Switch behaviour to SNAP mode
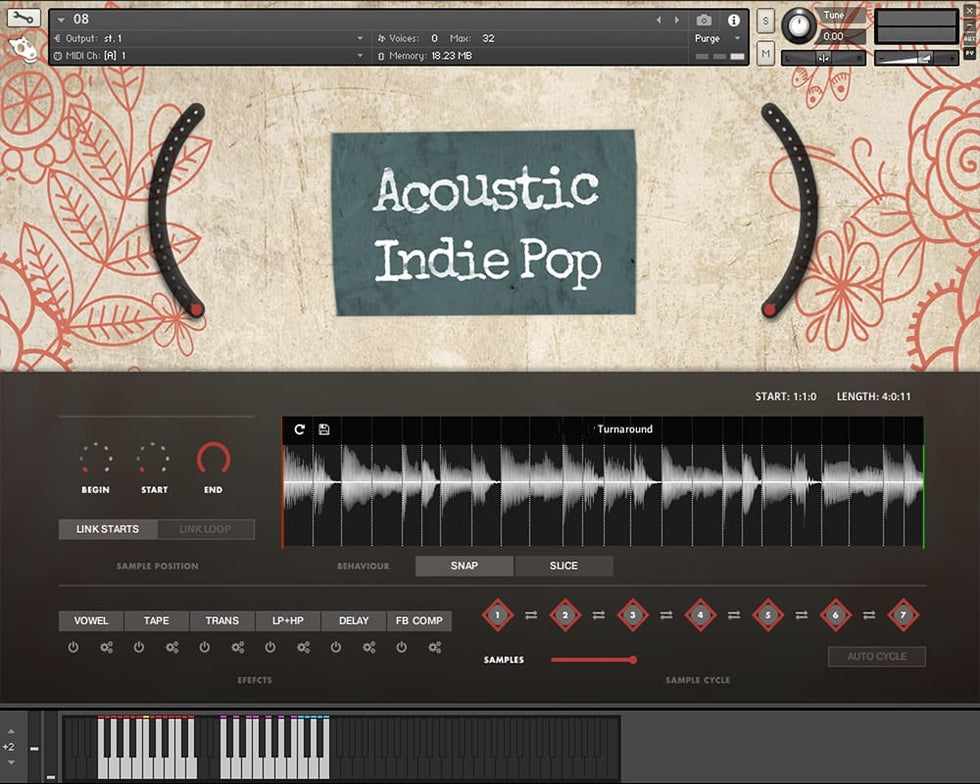 (464, 566)
